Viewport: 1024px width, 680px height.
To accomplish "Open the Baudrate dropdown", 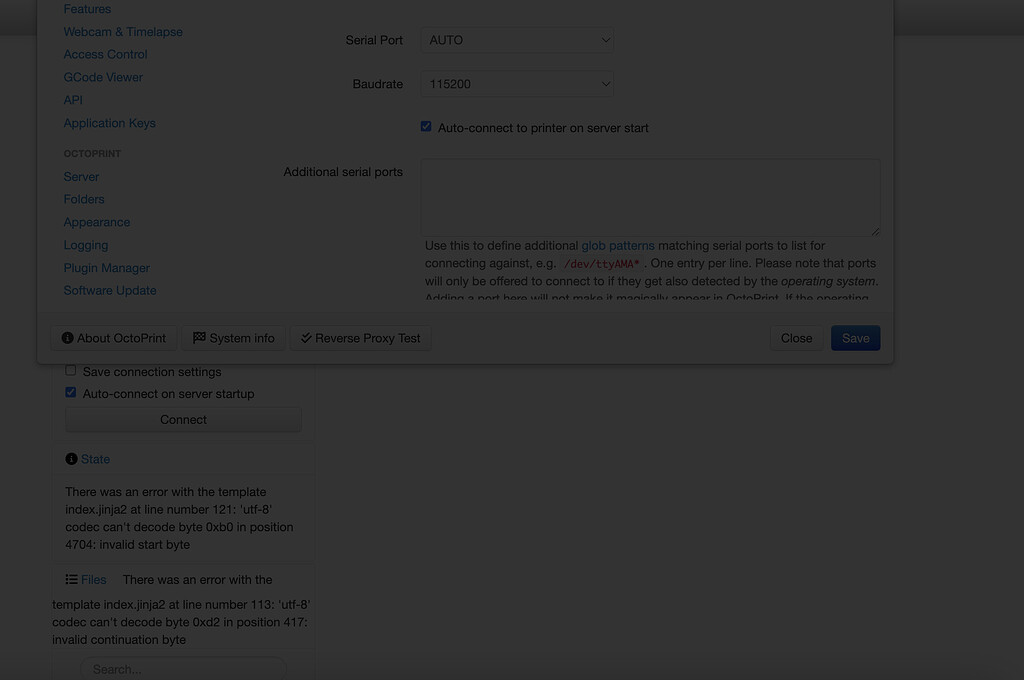I will pos(516,84).
